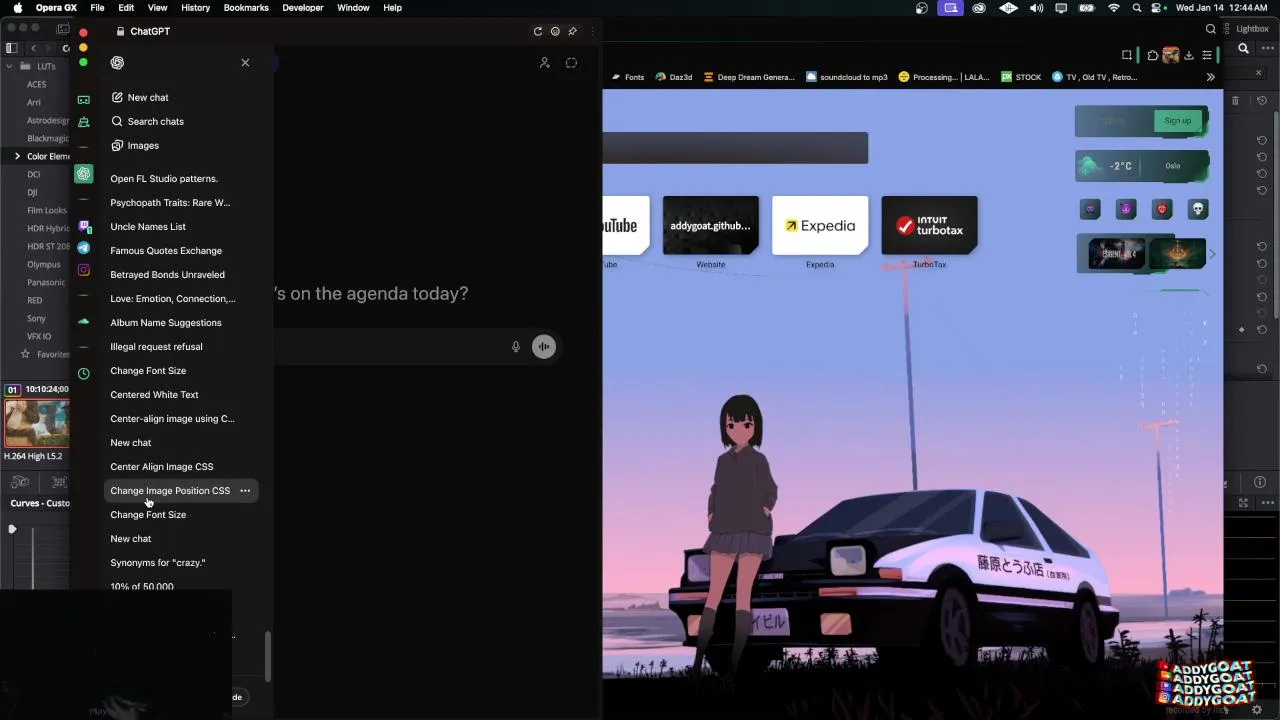The image size is (1280, 720).
Task: Click the ChatGPT logo in panel header
Action: [117, 63]
